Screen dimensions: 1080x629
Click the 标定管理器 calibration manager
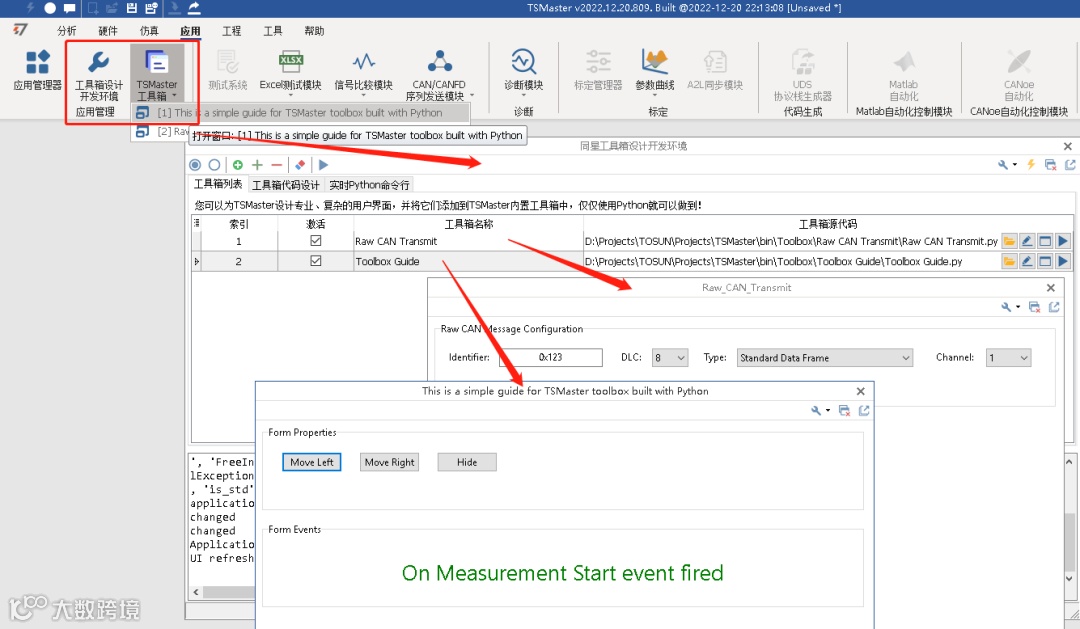[598, 71]
